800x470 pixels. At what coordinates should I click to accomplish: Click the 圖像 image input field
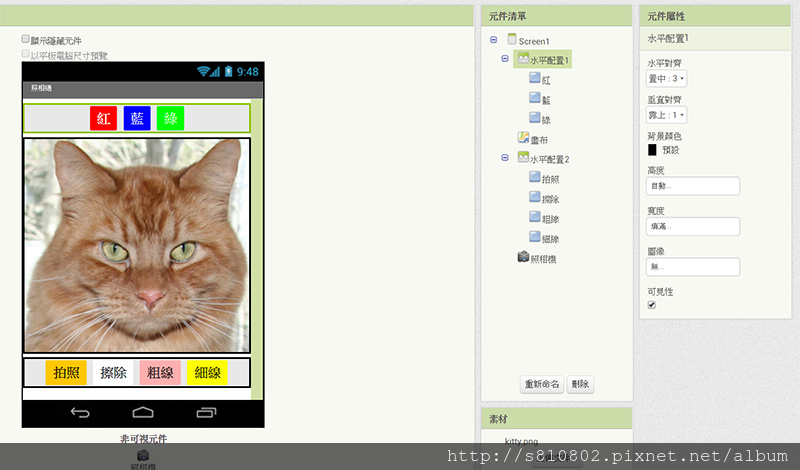click(x=693, y=267)
